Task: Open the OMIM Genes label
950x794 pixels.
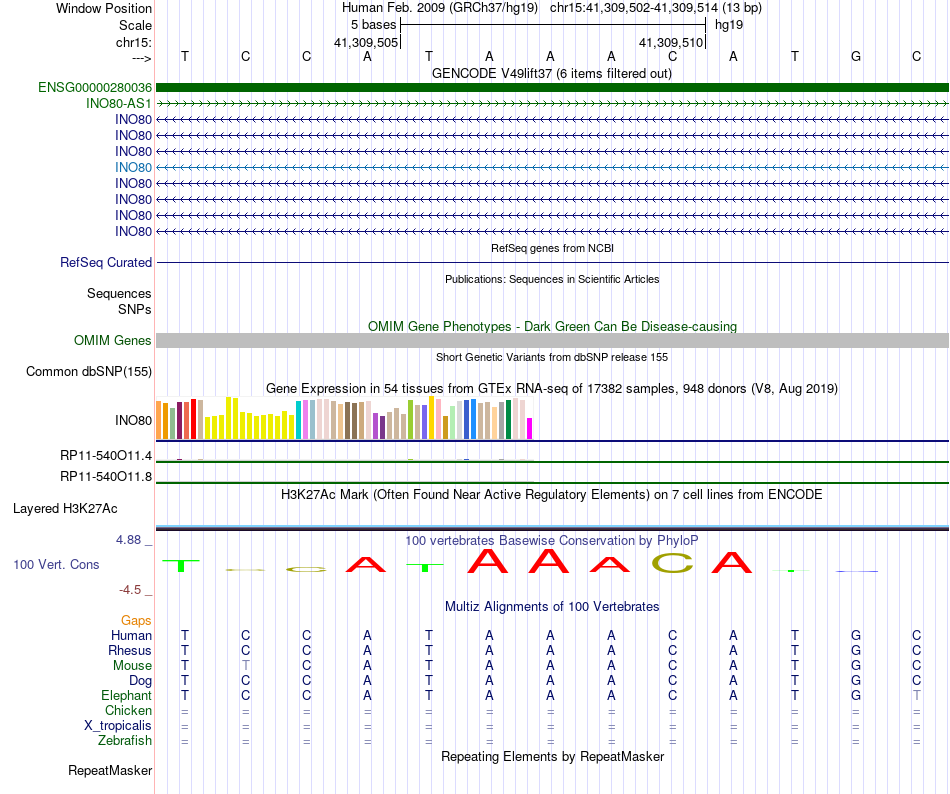Action: (112, 340)
